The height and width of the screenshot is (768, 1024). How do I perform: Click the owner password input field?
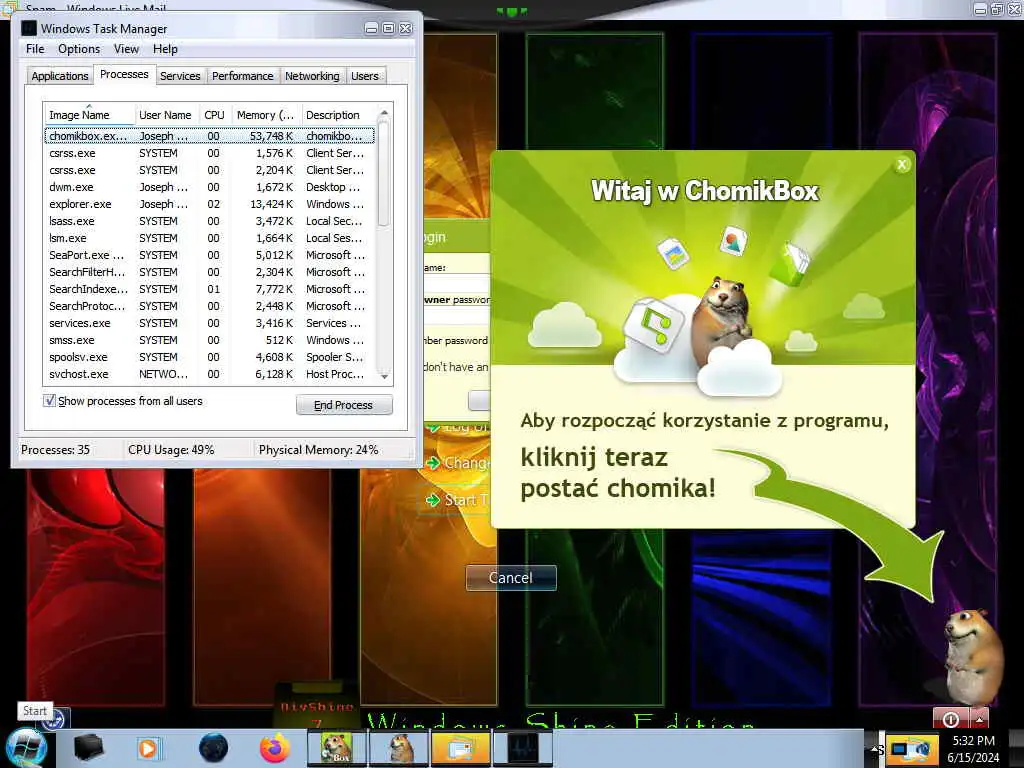coord(457,315)
